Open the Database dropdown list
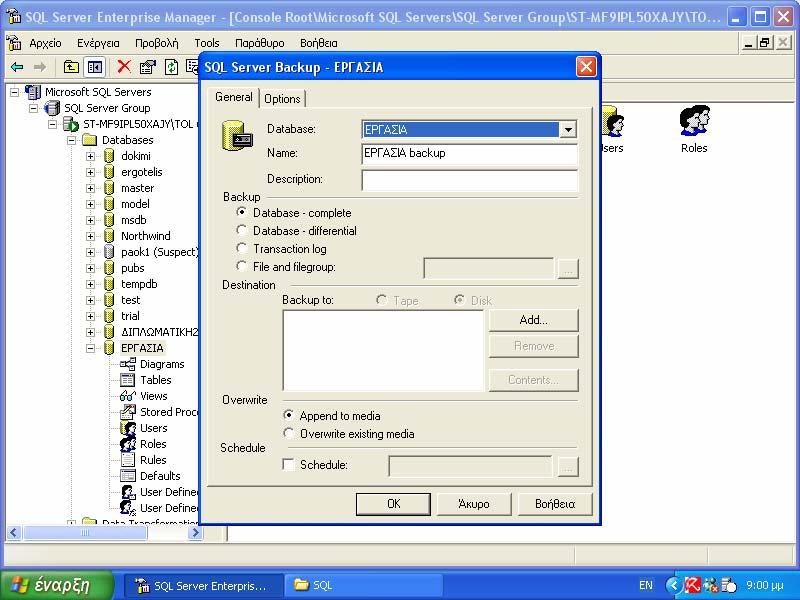This screenshot has width=800, height=600. [568, 130]
